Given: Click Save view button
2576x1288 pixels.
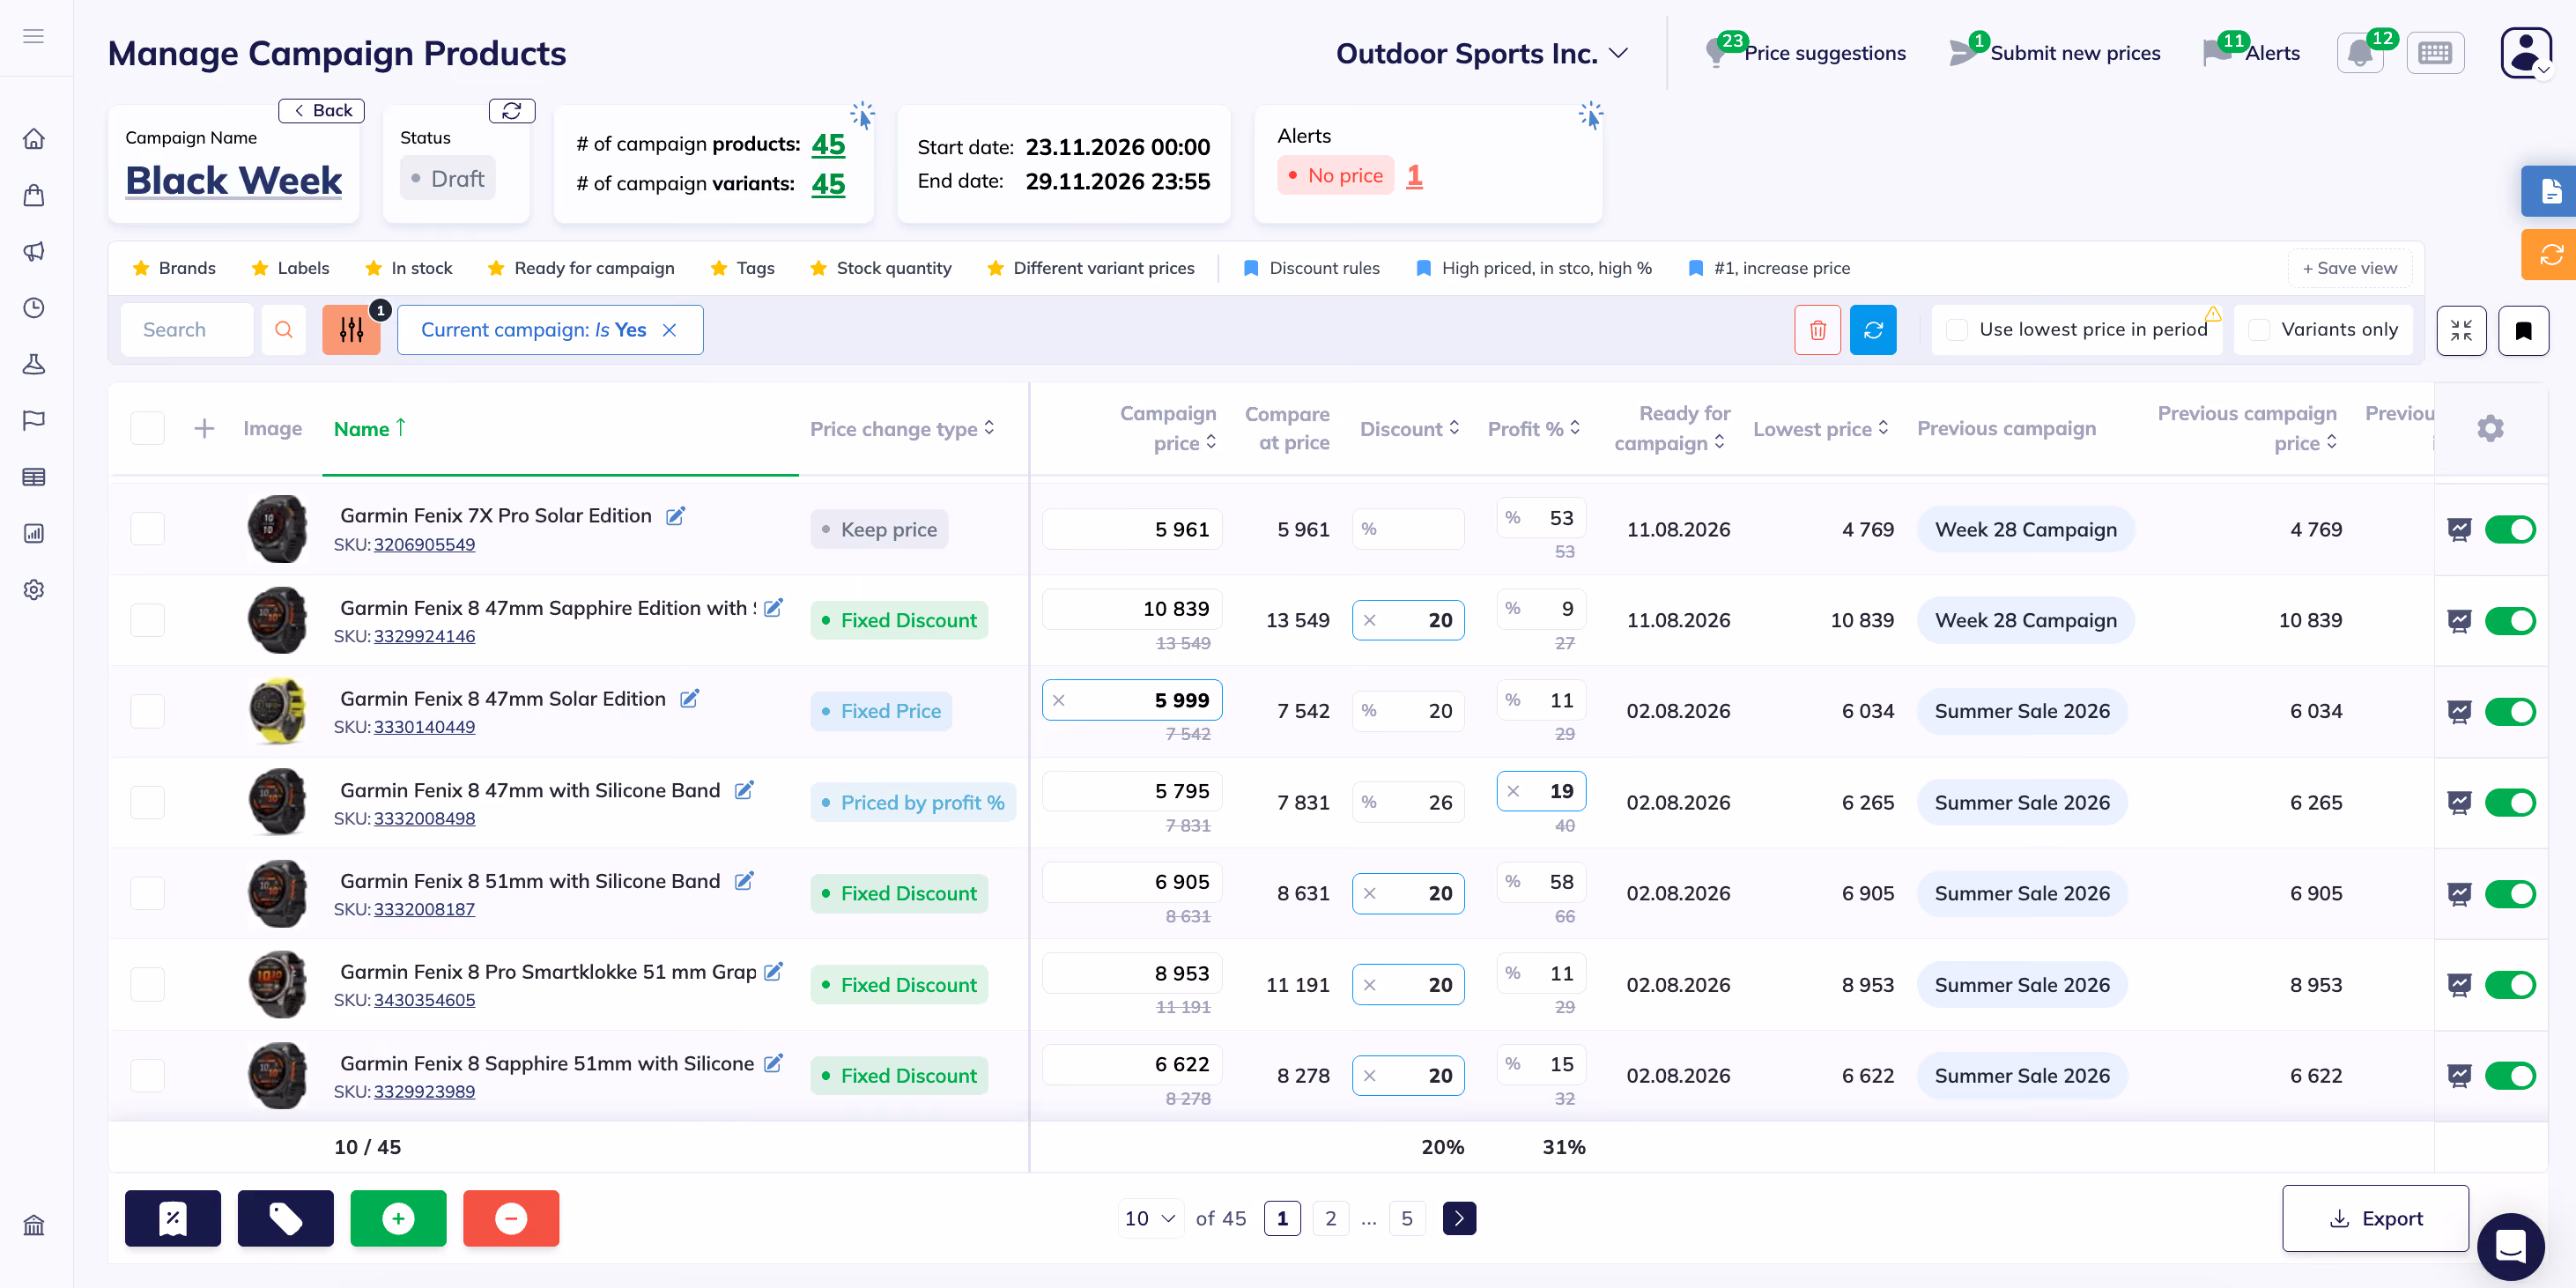Looking at the screenshot, I should click(x=2349, y=268).
